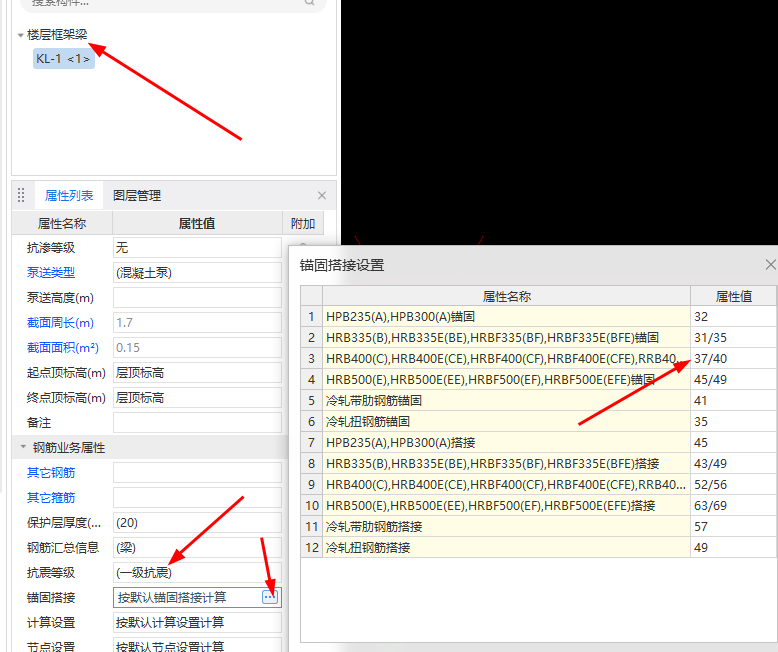The height and width of the screenshot is (652, 778).
Task: Select 冷轧带肋钢筋搭接 row
Action: (507, 526)
